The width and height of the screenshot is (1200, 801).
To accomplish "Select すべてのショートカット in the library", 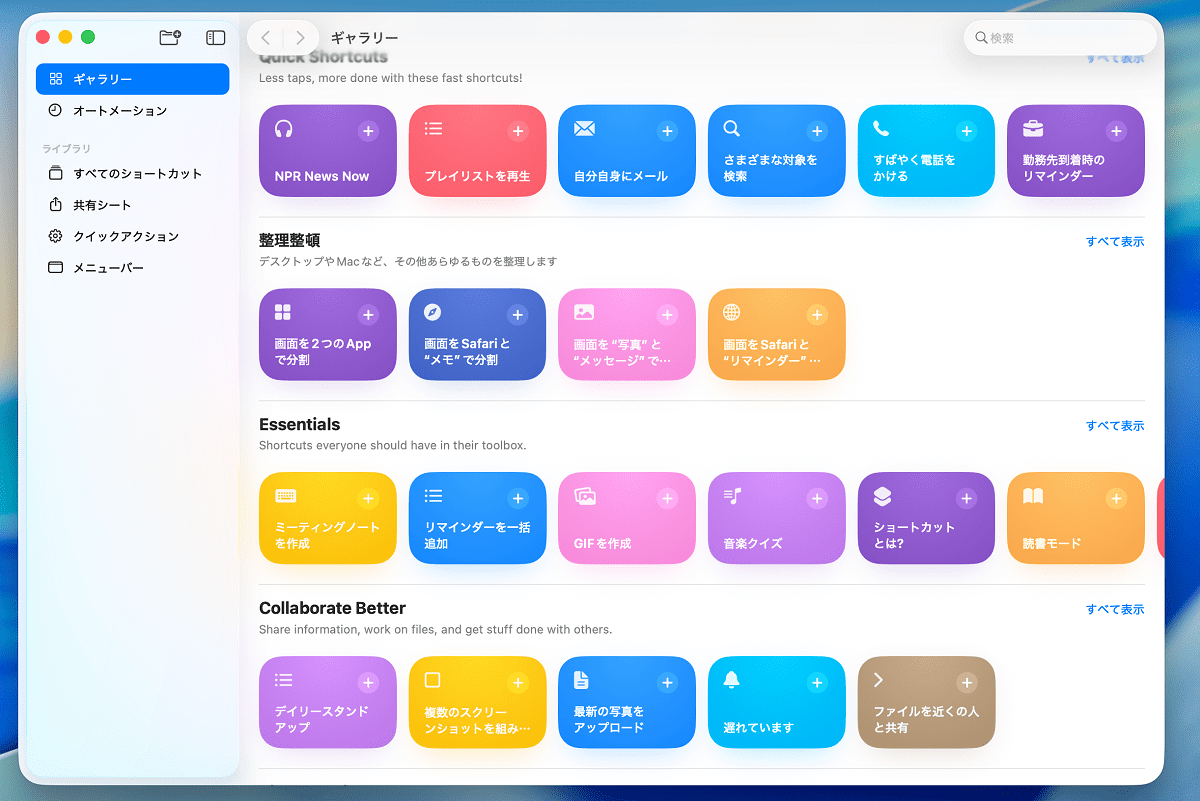I will click(x=132, y=174).
